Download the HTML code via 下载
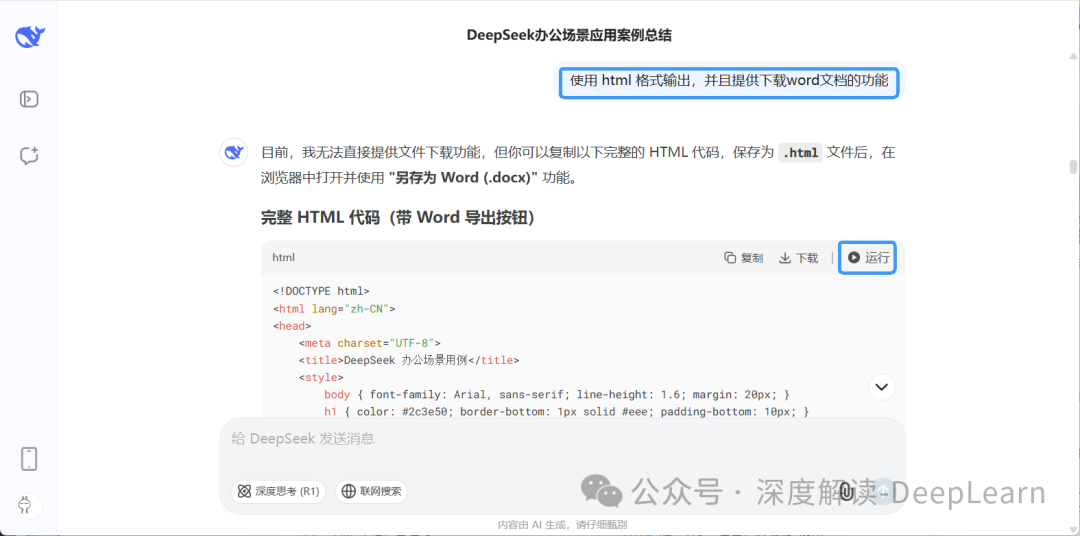 click(x=799, y=258)
